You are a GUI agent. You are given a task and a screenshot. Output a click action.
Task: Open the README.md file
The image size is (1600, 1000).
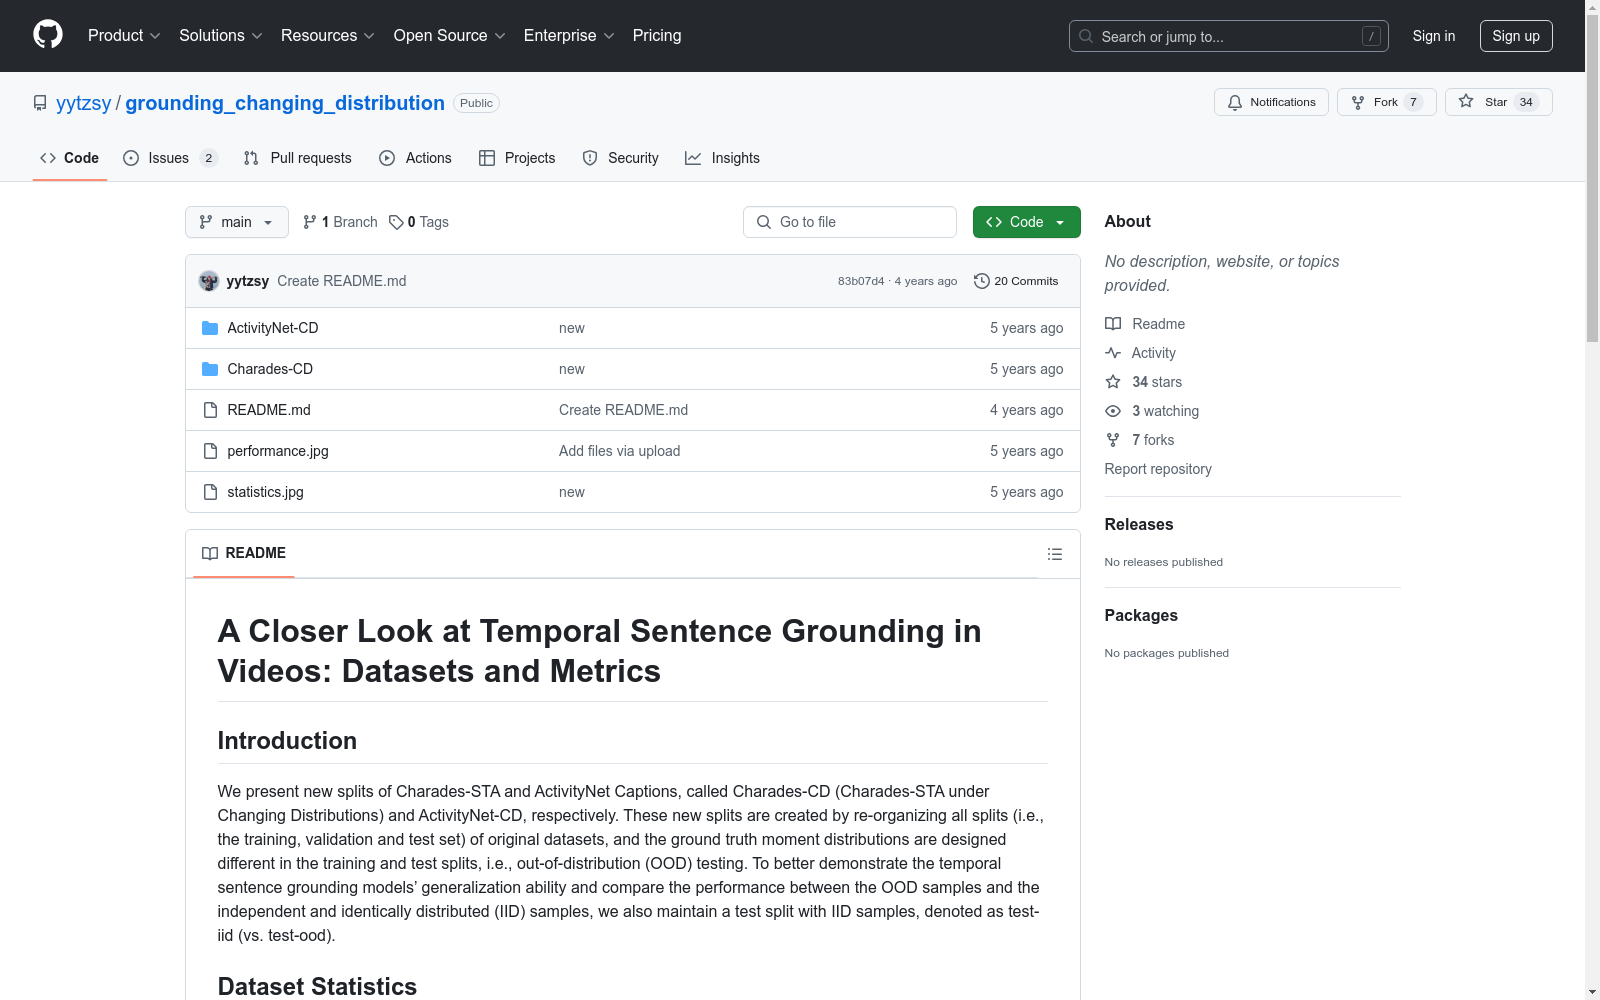269,410
